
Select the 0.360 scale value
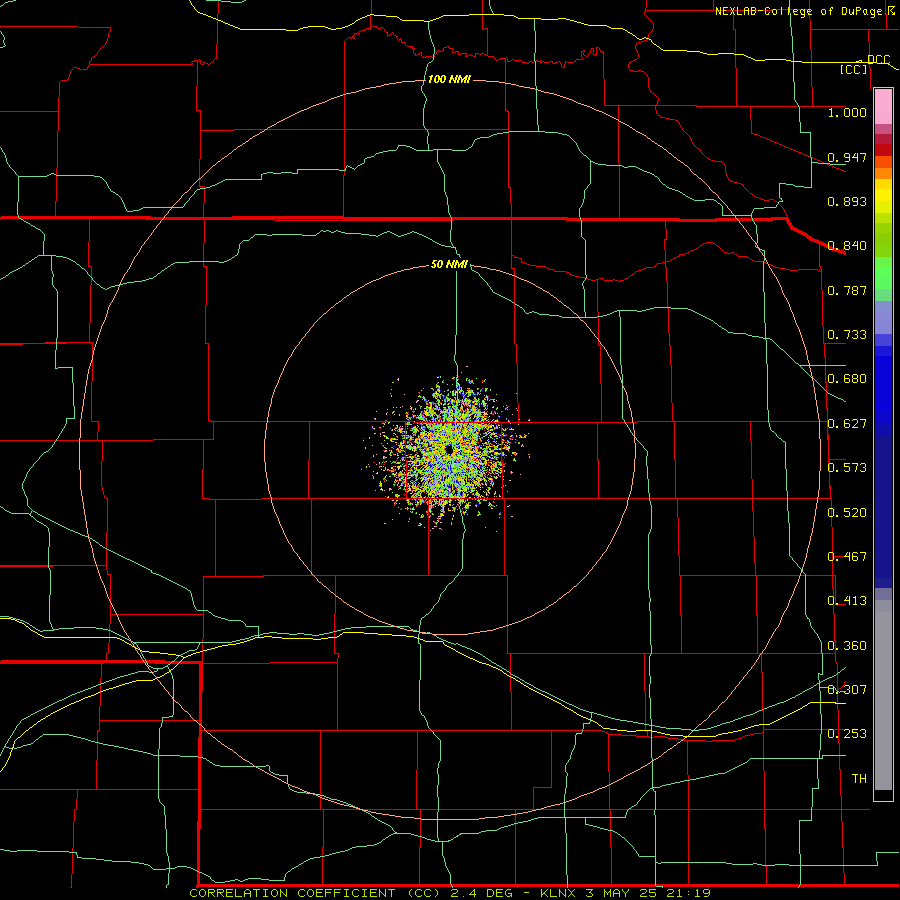pyautogui.click(x=847, y=646)
